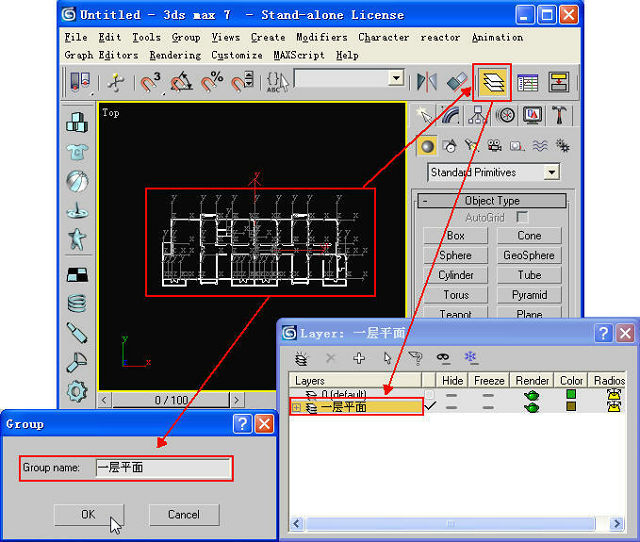Toggle the Percent Snap icon
Image resolution: width=640 pixels, height=542 pixels.
(x=212, y=82)
